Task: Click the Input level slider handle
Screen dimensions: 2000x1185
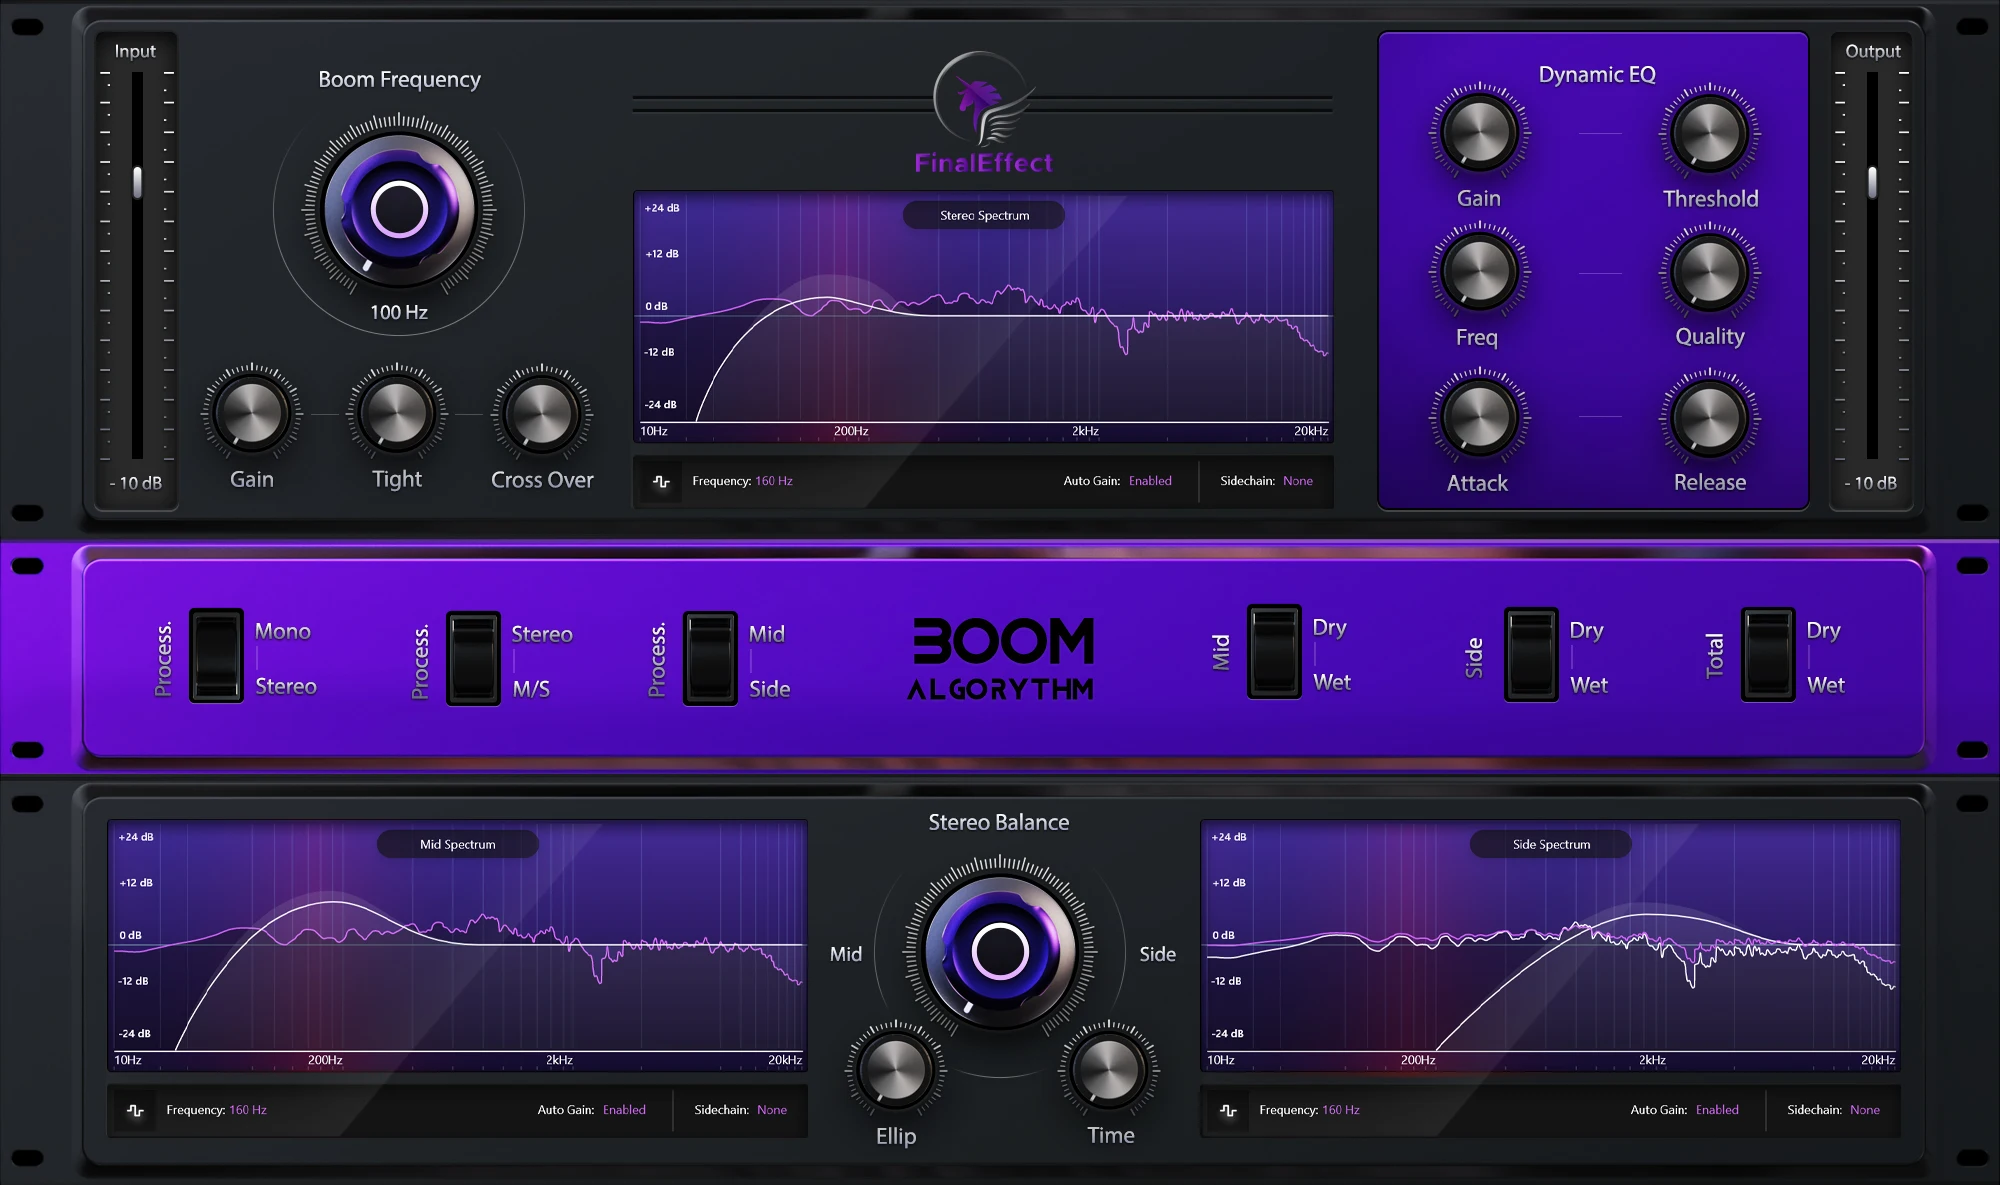Action: (138, 182)
